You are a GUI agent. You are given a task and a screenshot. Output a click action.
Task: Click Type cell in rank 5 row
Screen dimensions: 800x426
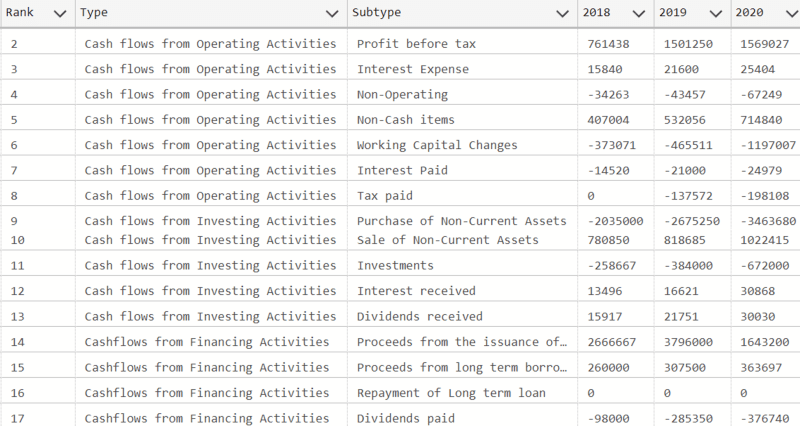point(210,120)
